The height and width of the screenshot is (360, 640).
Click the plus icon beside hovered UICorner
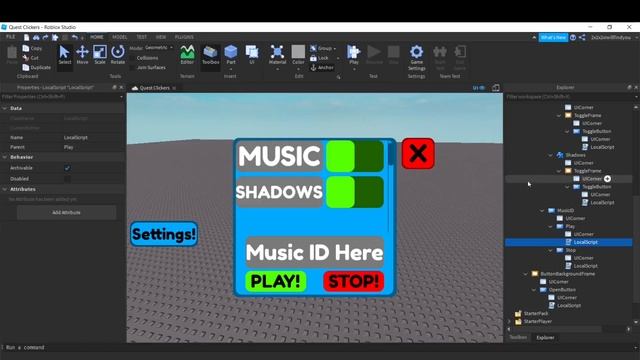tap(607, 179)
